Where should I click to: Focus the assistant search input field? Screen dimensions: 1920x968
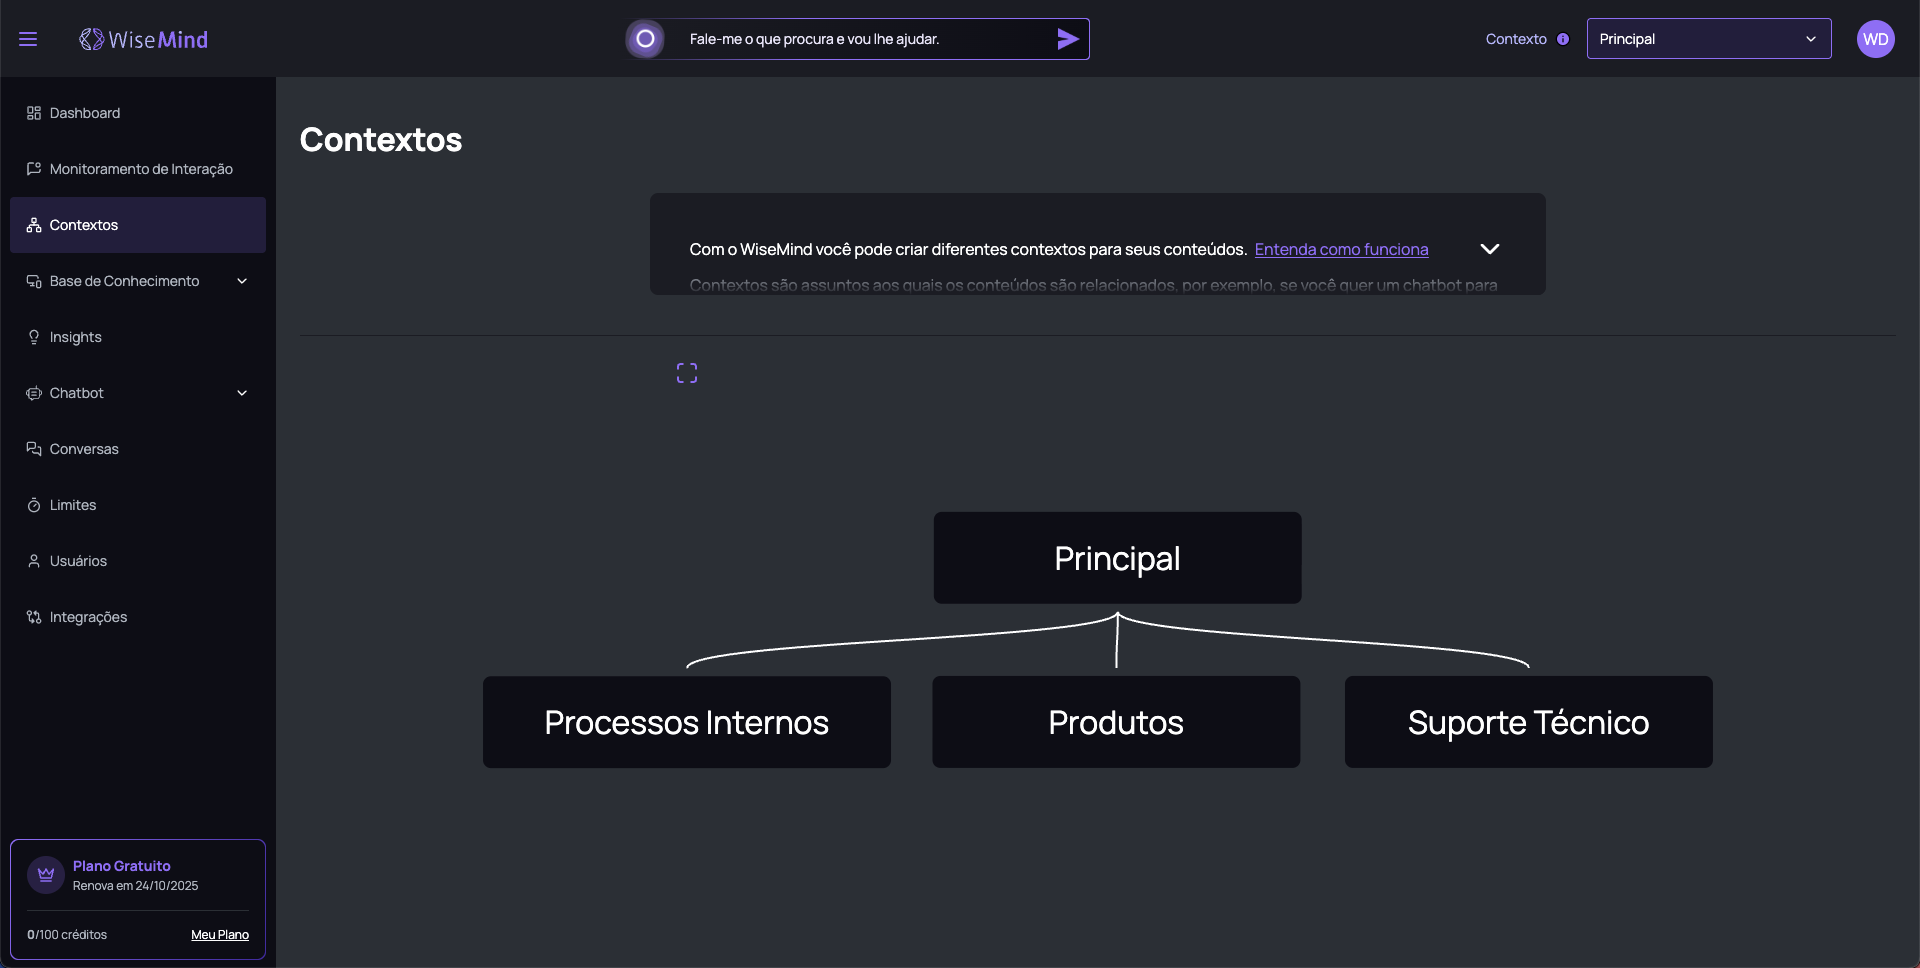[860, 39]
